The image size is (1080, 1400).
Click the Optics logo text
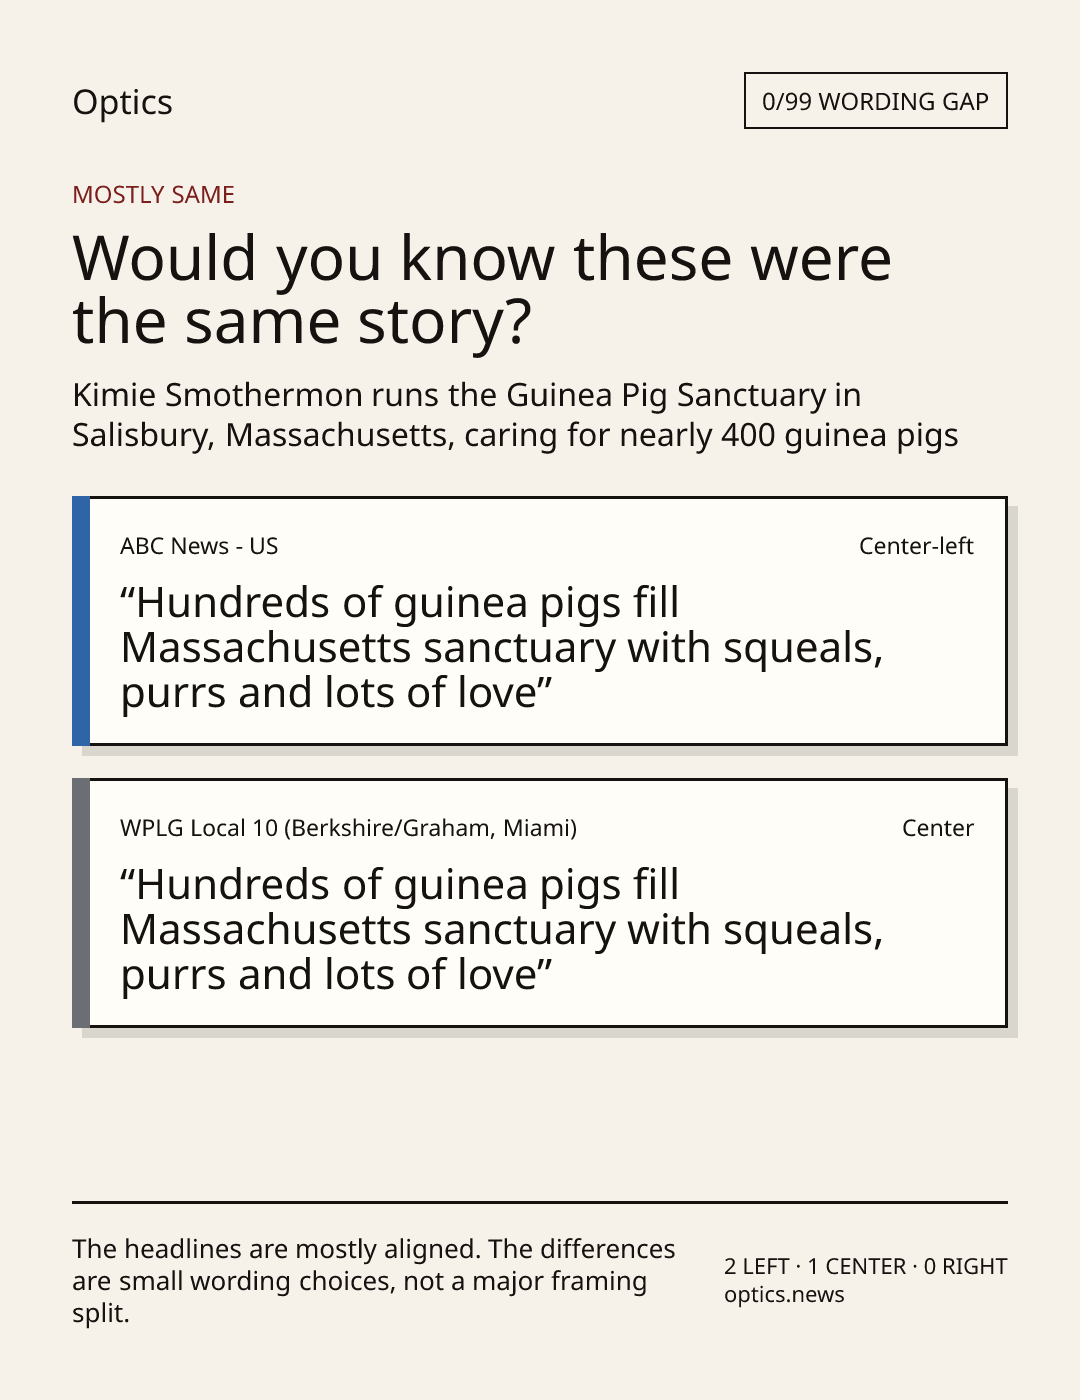tap(122, 102)
